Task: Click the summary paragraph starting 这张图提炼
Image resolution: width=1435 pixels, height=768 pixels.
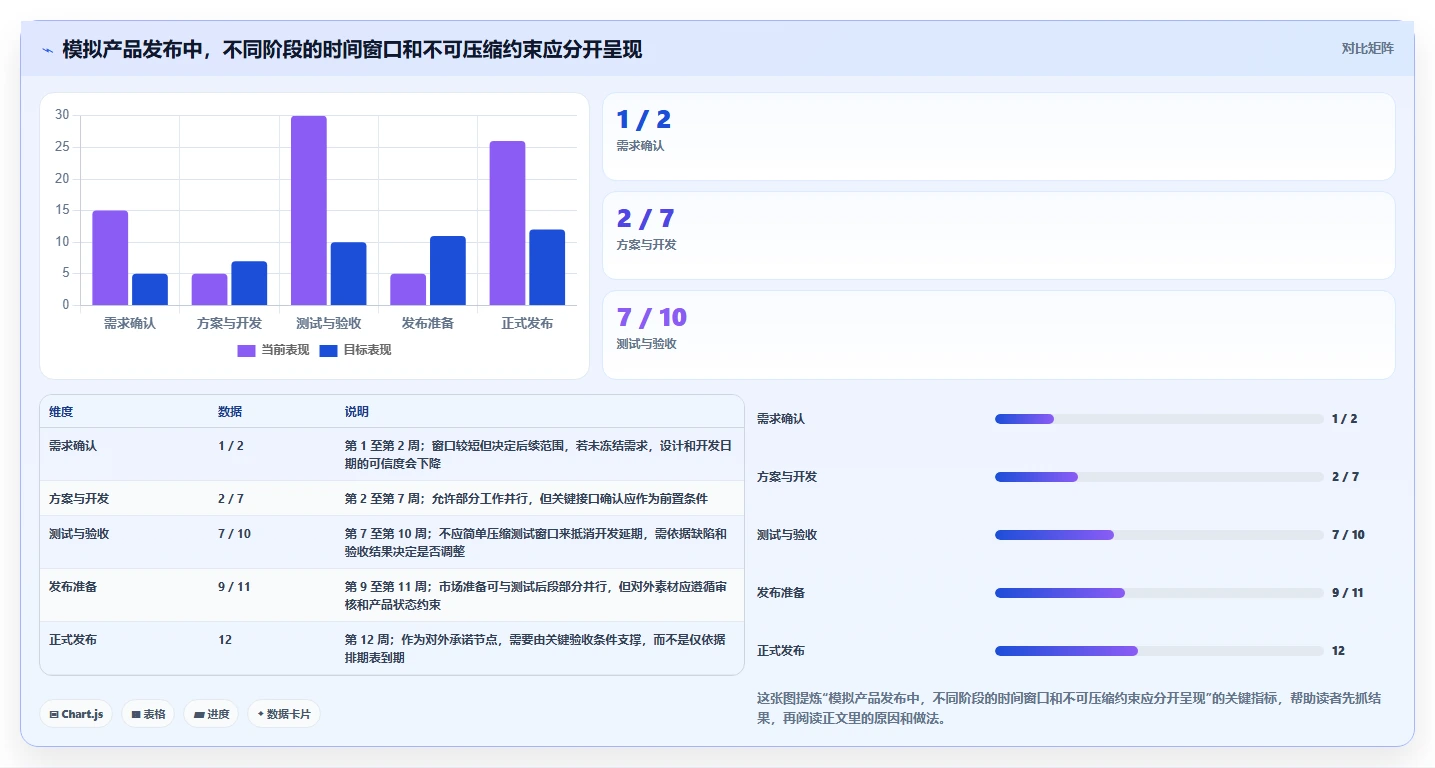Action: (x=1070, y=708)
